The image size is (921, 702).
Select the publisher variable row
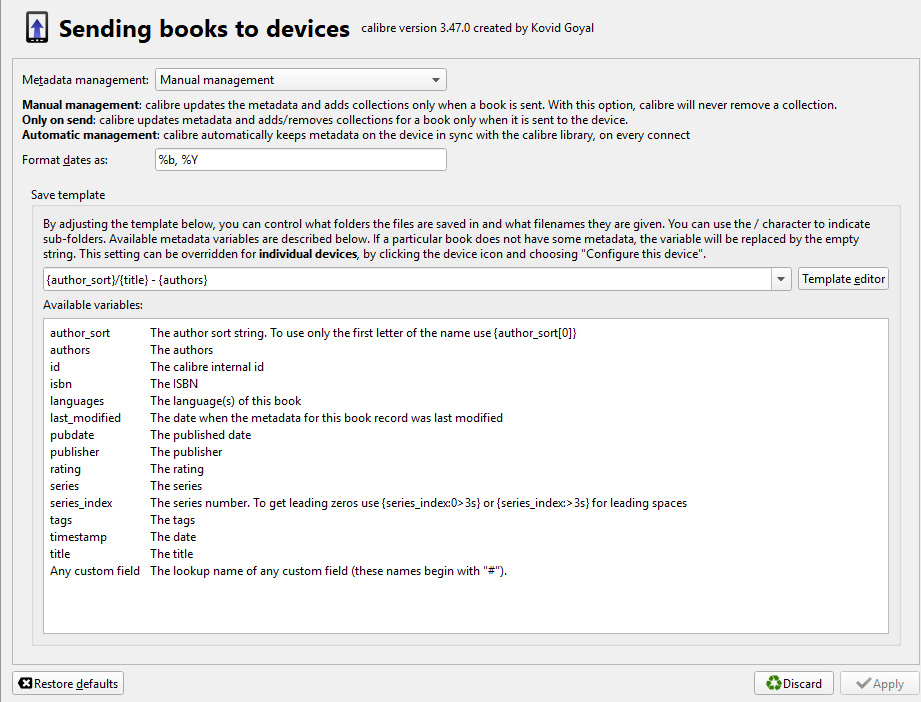pos(75,452)
